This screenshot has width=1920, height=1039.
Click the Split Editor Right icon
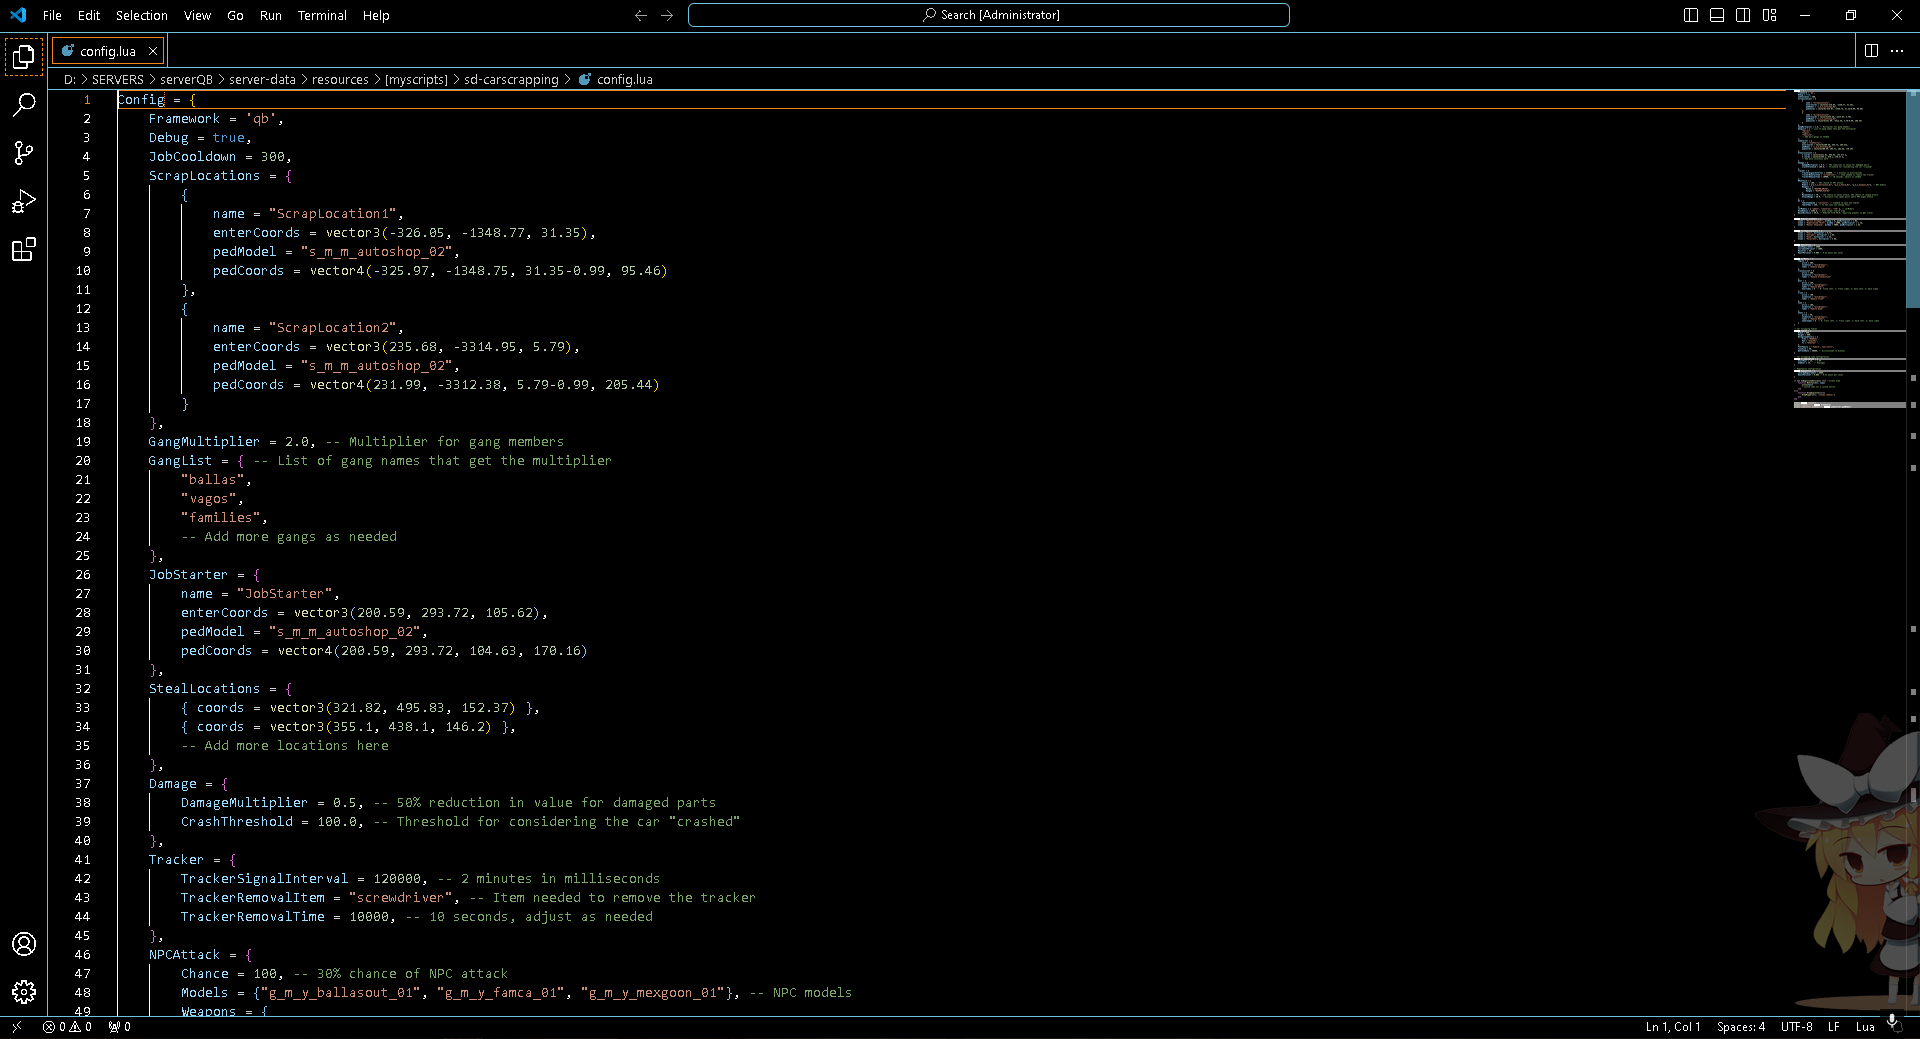click(1871, 51)
